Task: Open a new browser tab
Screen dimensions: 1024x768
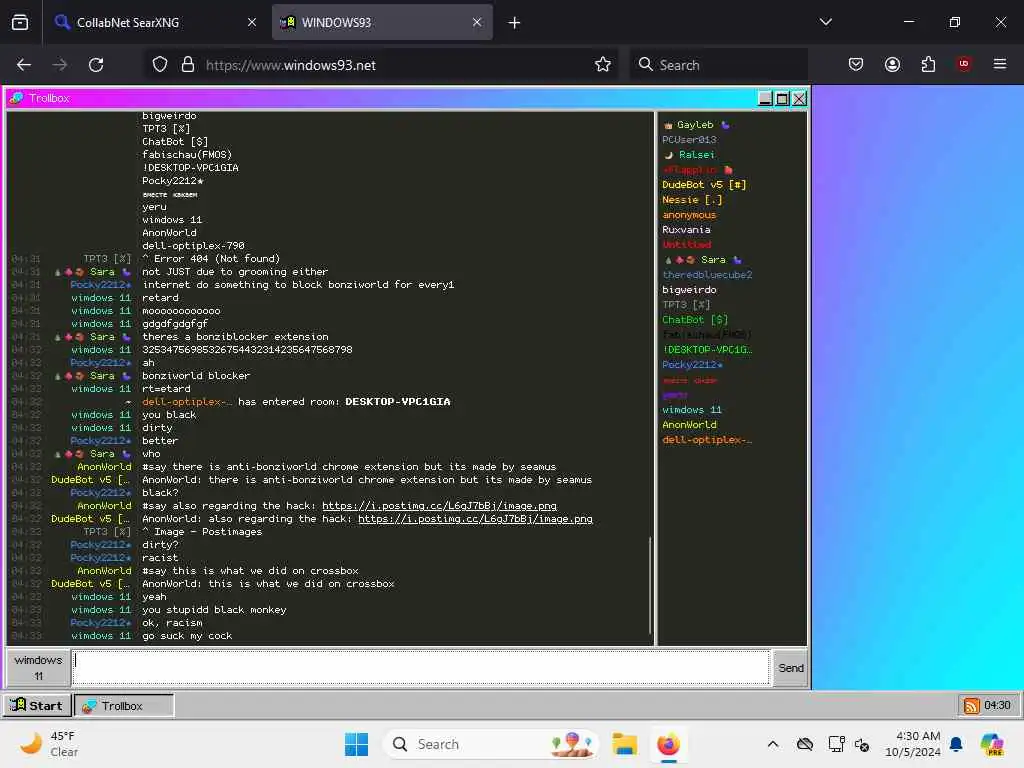Action: point(514,23)
